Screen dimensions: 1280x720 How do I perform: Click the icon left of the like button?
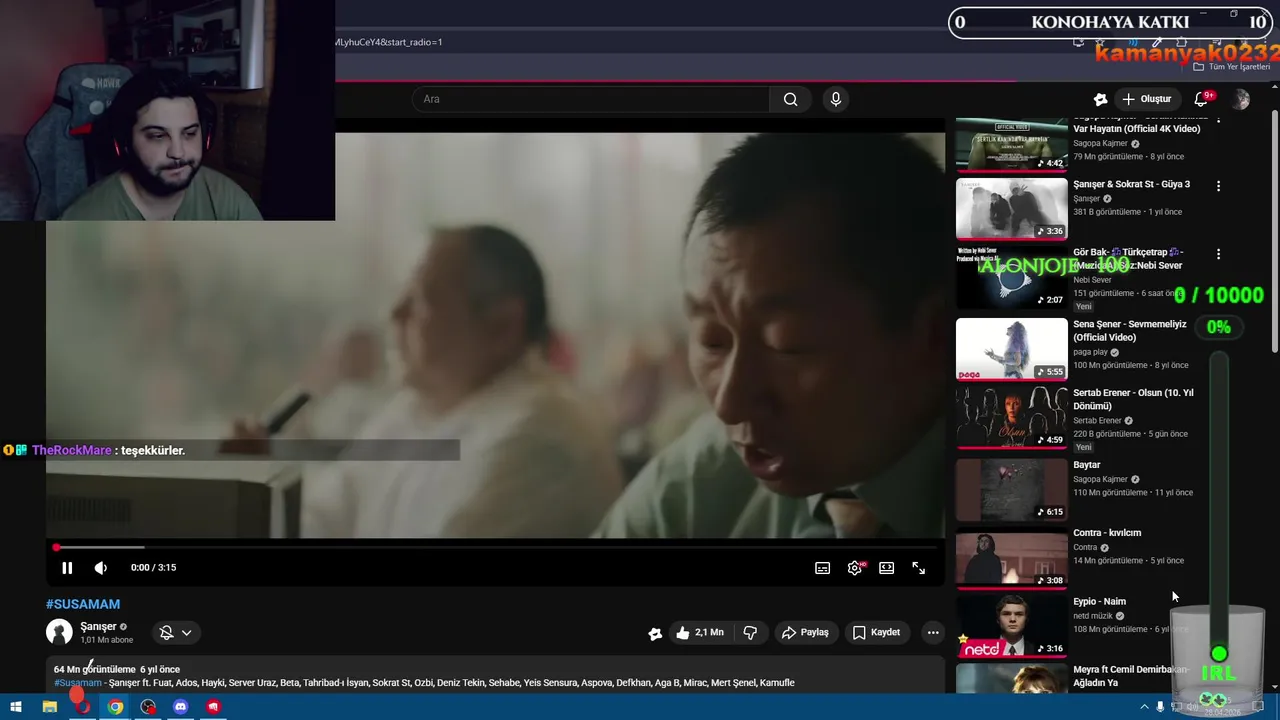[x=655, y=633]
